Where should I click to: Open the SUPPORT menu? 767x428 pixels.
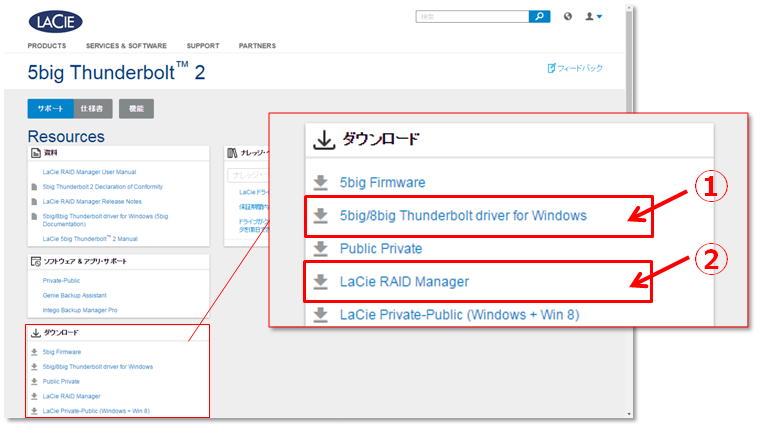[203, 45]
